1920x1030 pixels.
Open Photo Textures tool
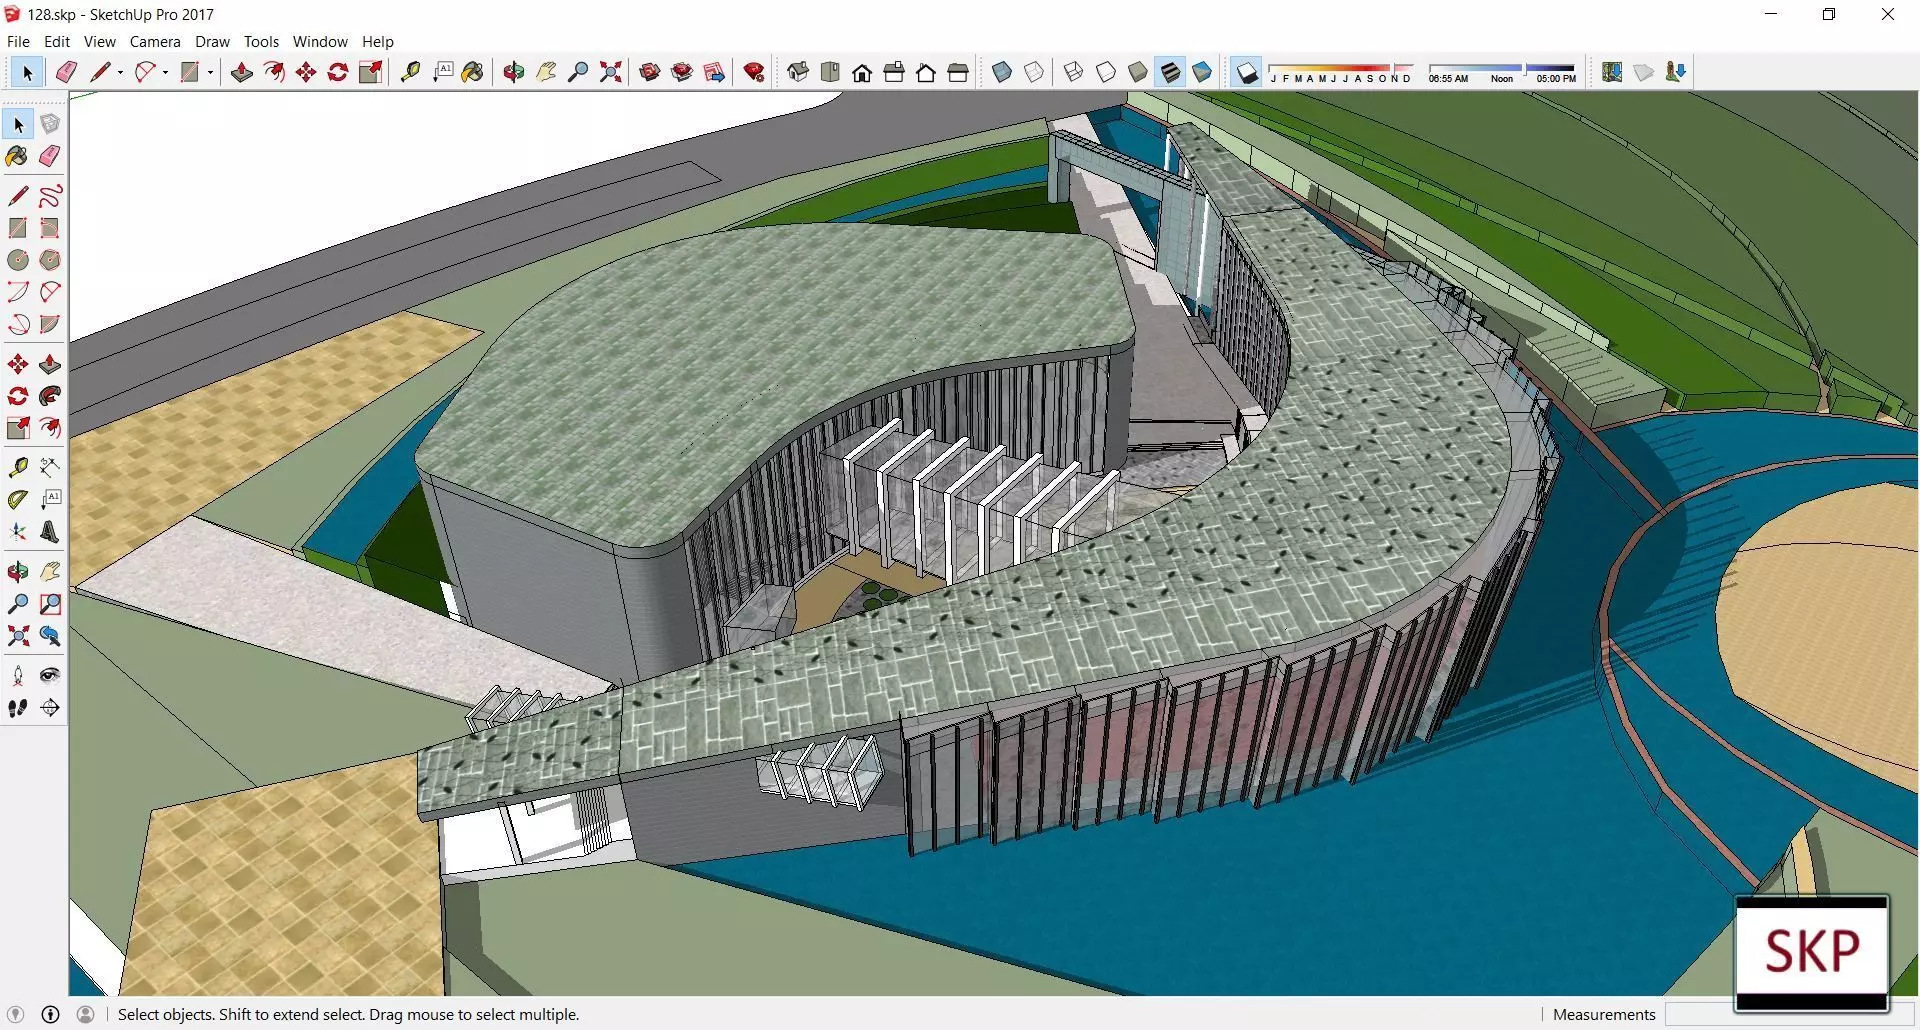click(1676, 72)
